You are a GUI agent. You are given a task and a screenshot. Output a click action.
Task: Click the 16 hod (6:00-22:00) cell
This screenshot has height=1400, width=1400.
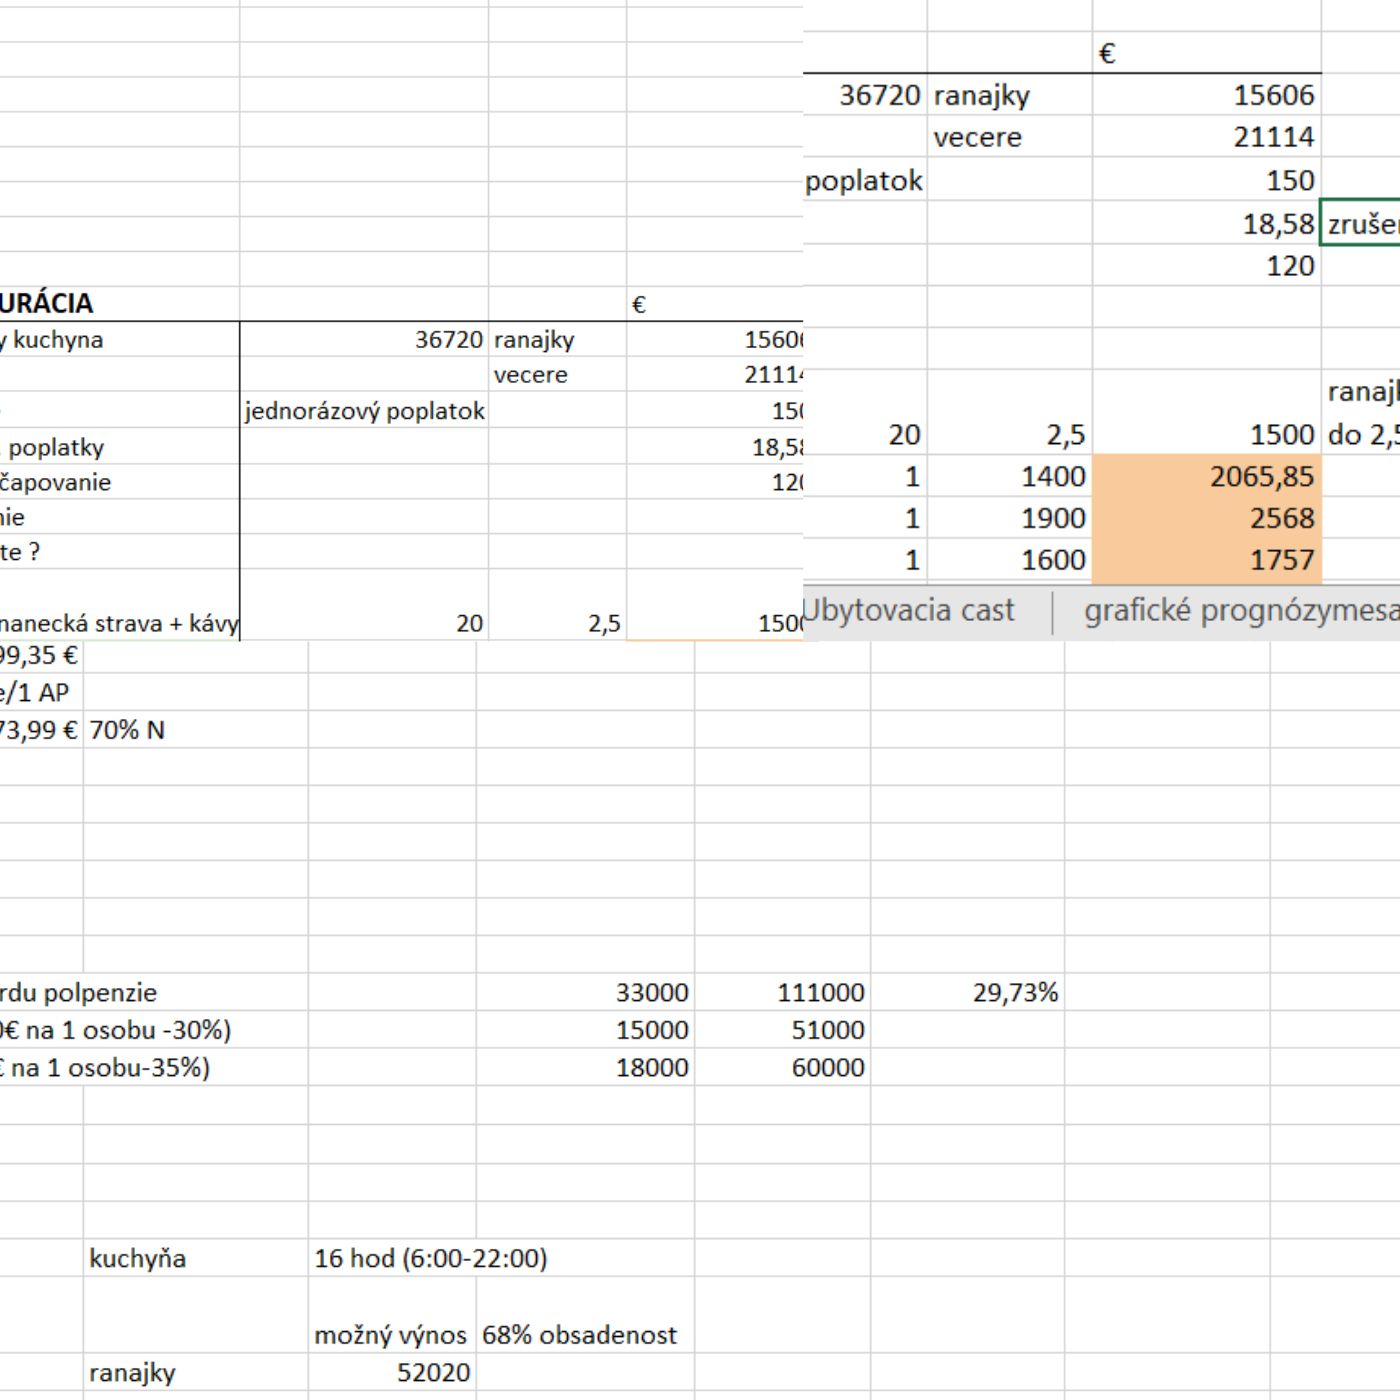pos(430,1258)
